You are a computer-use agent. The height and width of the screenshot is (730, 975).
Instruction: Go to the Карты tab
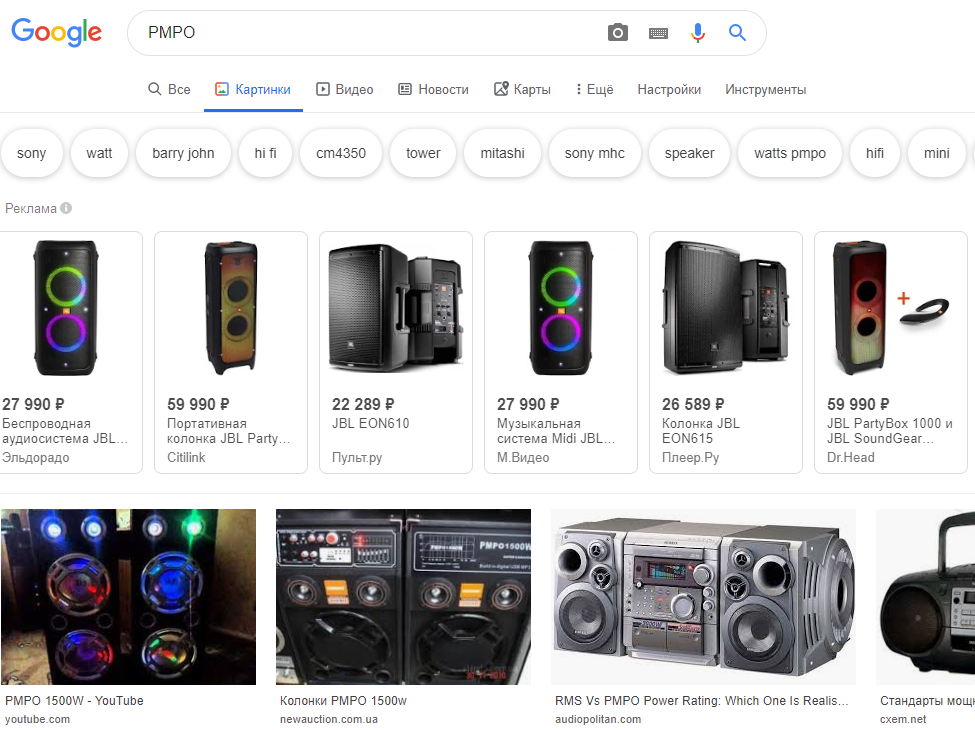pos(522,90)
